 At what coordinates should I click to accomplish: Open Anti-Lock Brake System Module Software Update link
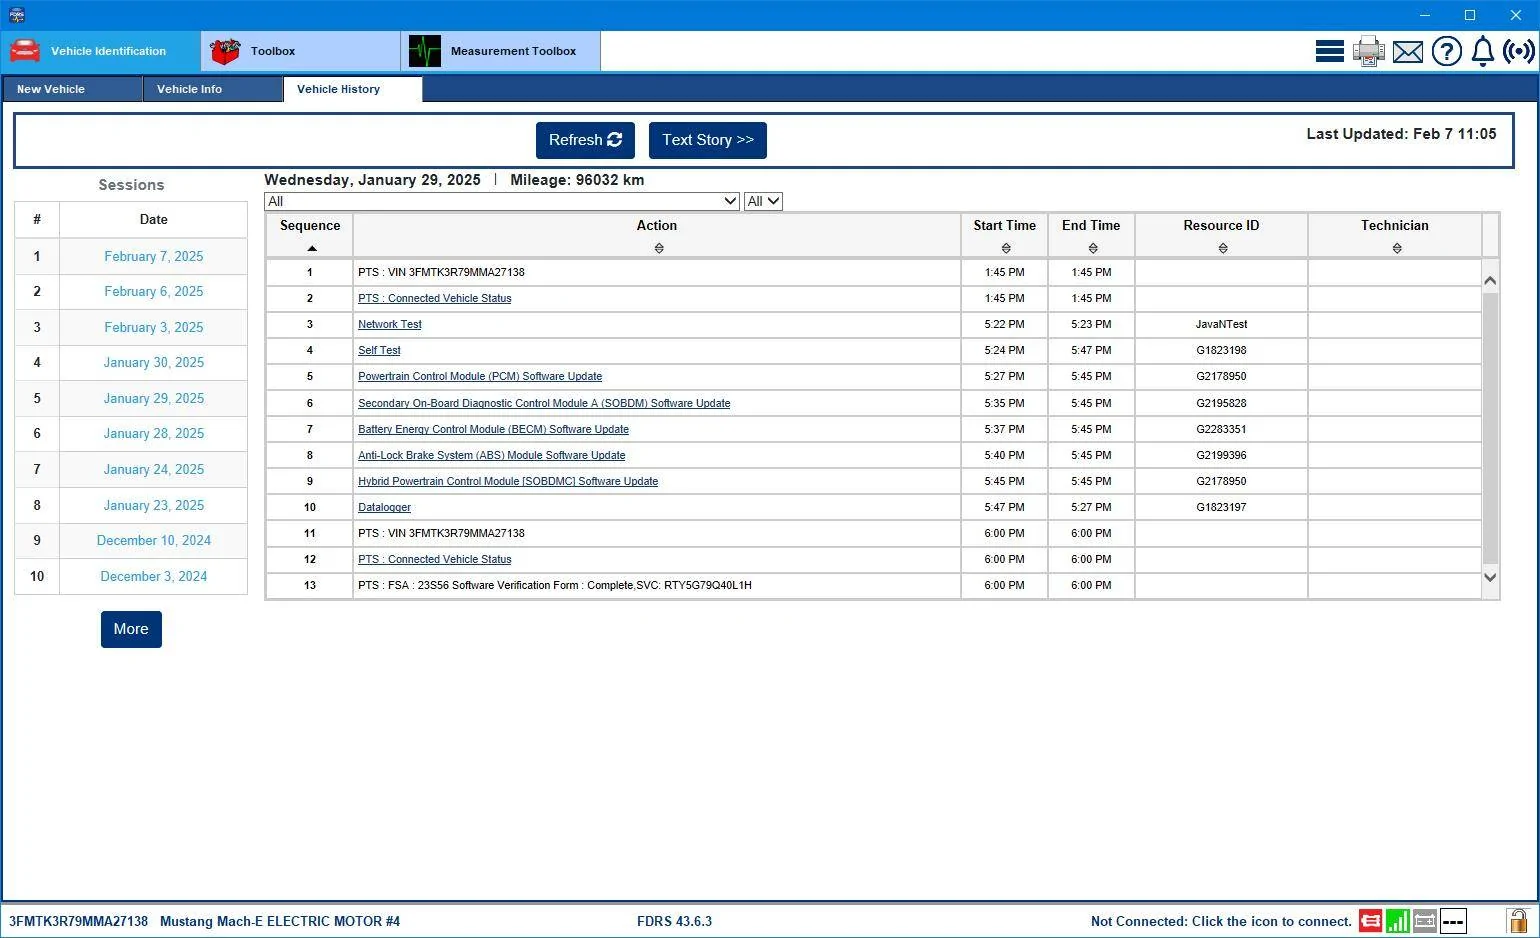click(x=491, y=455)
